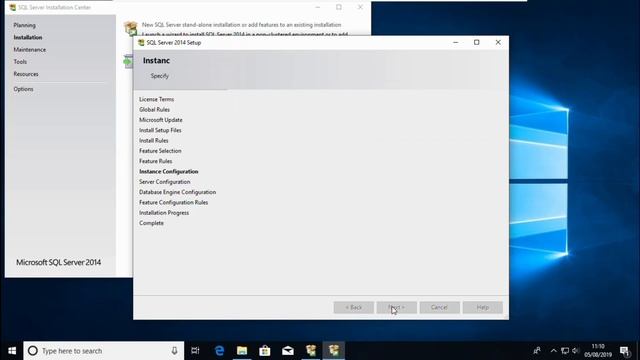
Task: Select Resources in Installation Center
Action: (26, 74)
